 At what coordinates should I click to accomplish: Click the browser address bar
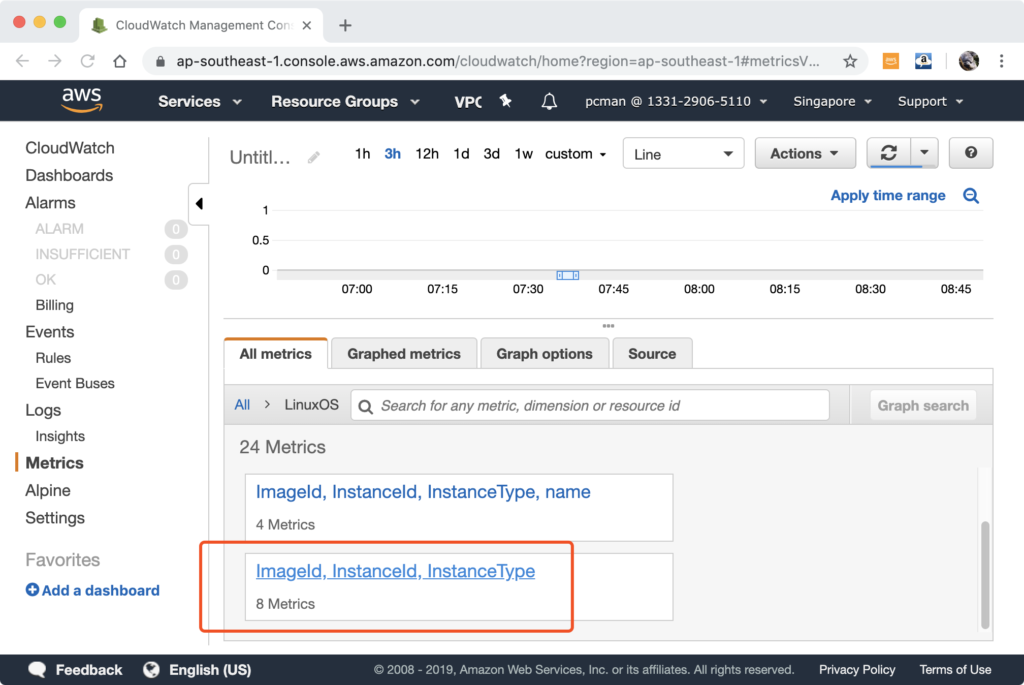[x=498, y=61]
